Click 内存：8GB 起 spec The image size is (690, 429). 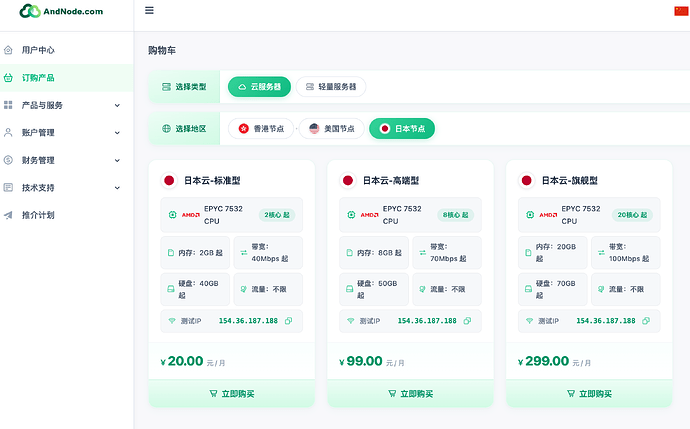click(374, 253)
